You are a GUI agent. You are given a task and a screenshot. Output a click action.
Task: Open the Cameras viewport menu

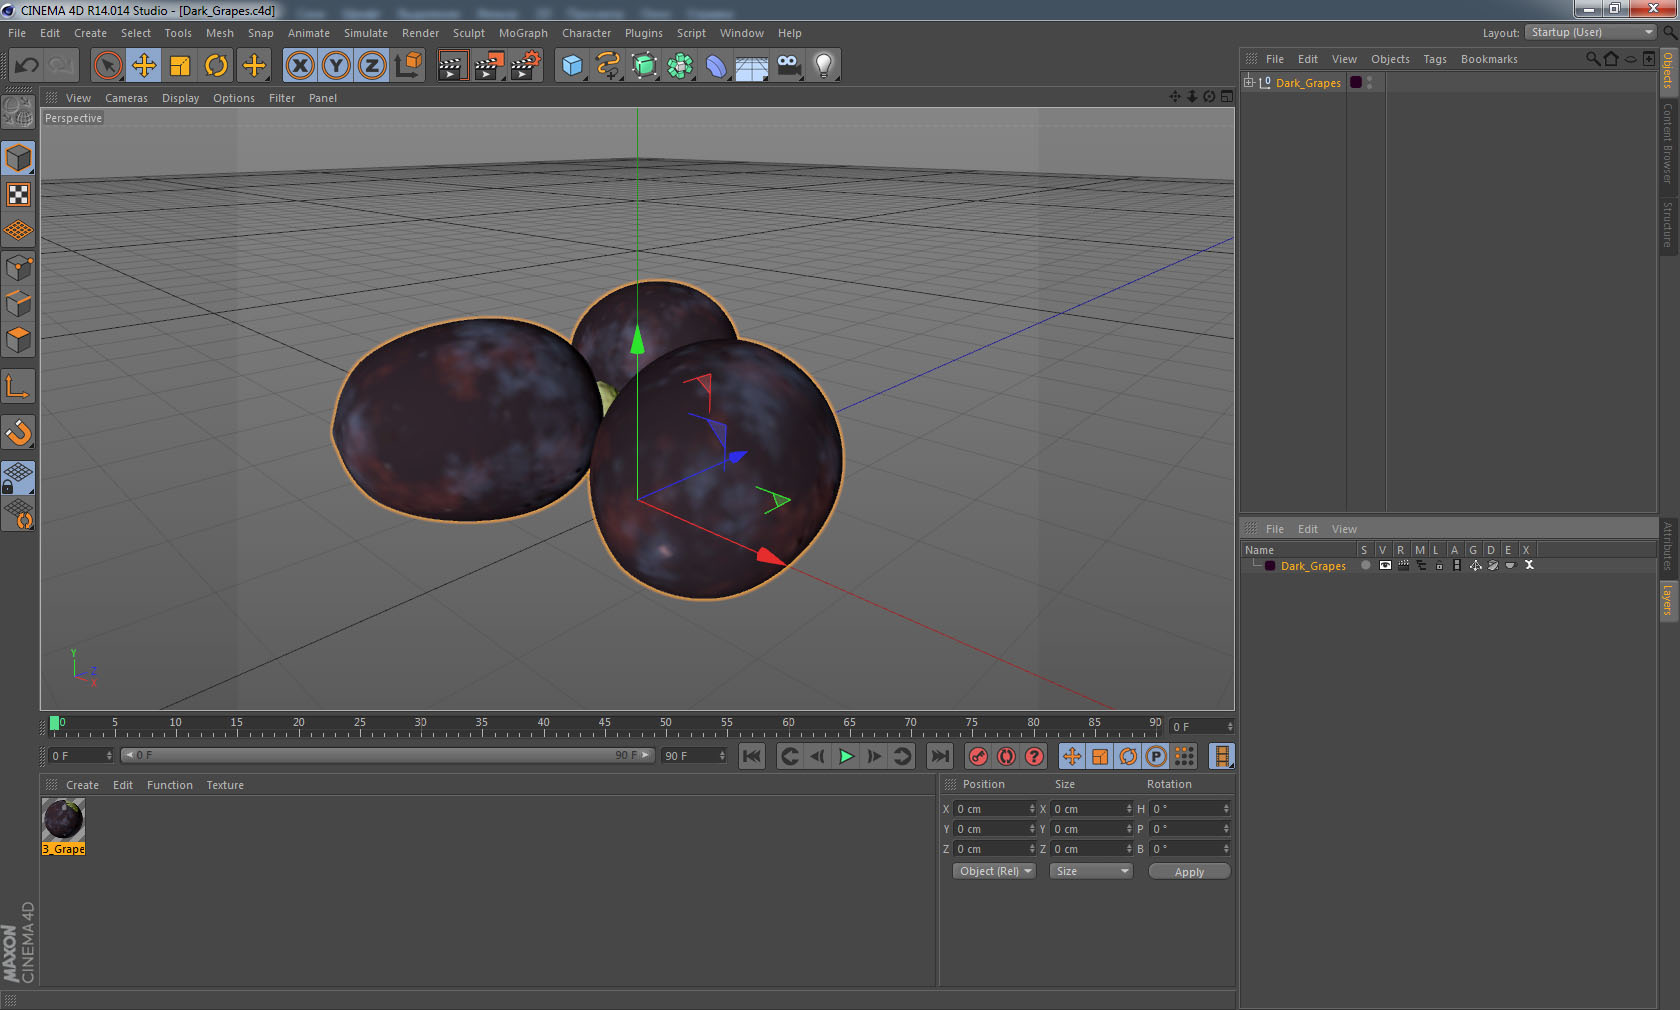tap(126, 98)
